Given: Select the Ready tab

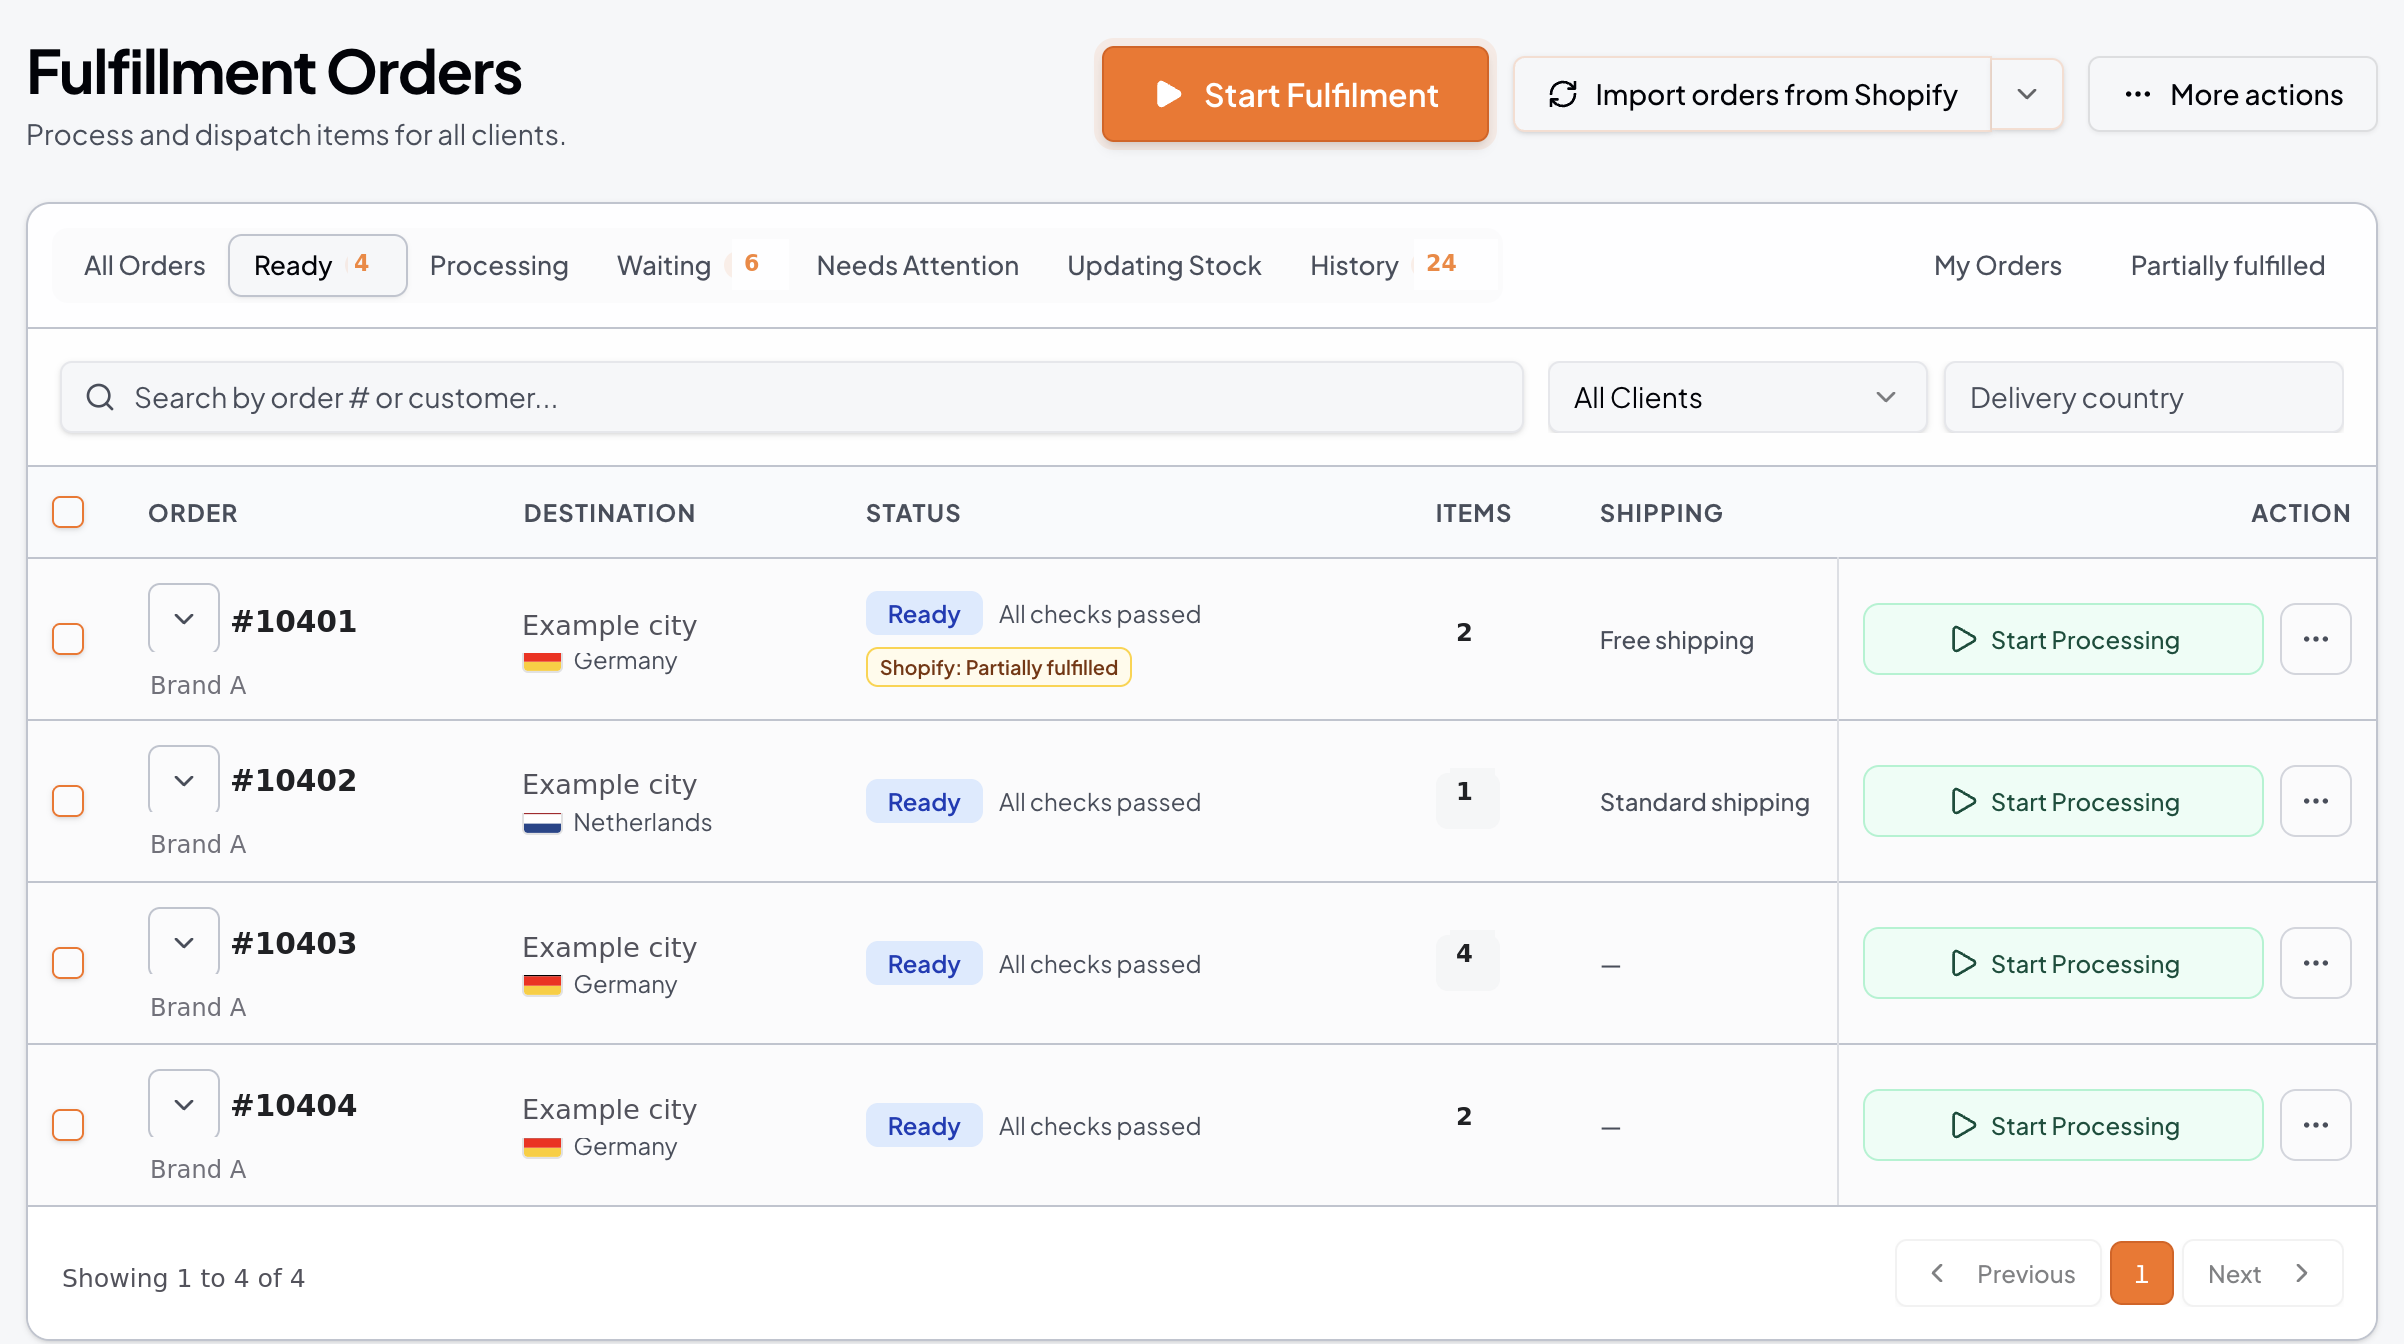Looking at the screenshot, I should click(x=317, y=265).
